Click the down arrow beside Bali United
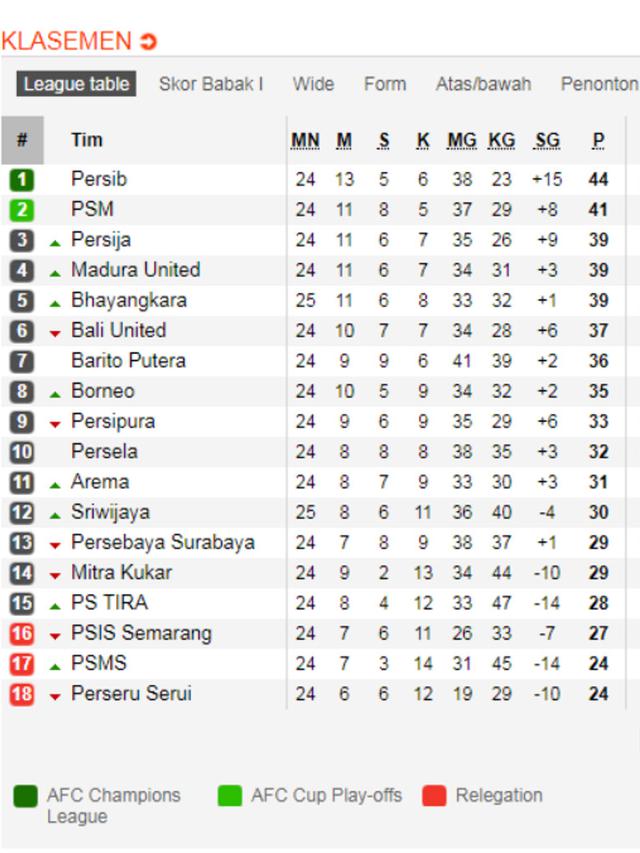 [x=56, y=330]
